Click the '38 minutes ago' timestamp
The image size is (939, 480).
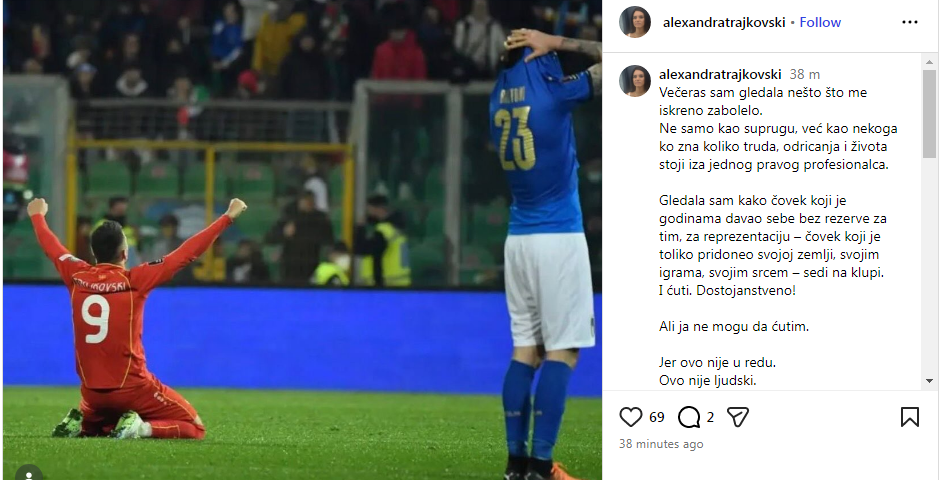[x=661, y=444]
